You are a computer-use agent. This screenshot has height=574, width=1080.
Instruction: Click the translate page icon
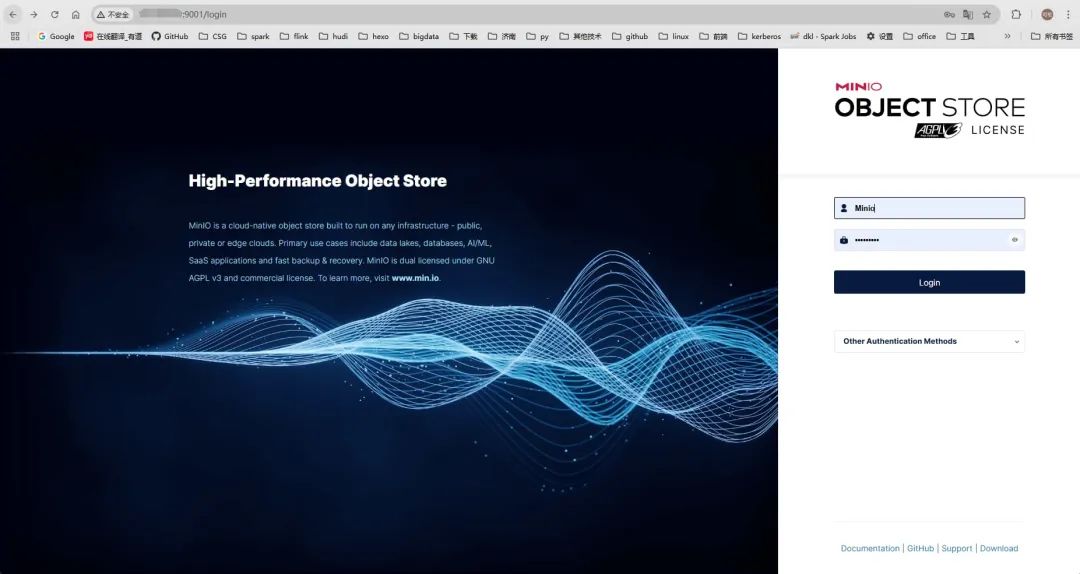968,15
